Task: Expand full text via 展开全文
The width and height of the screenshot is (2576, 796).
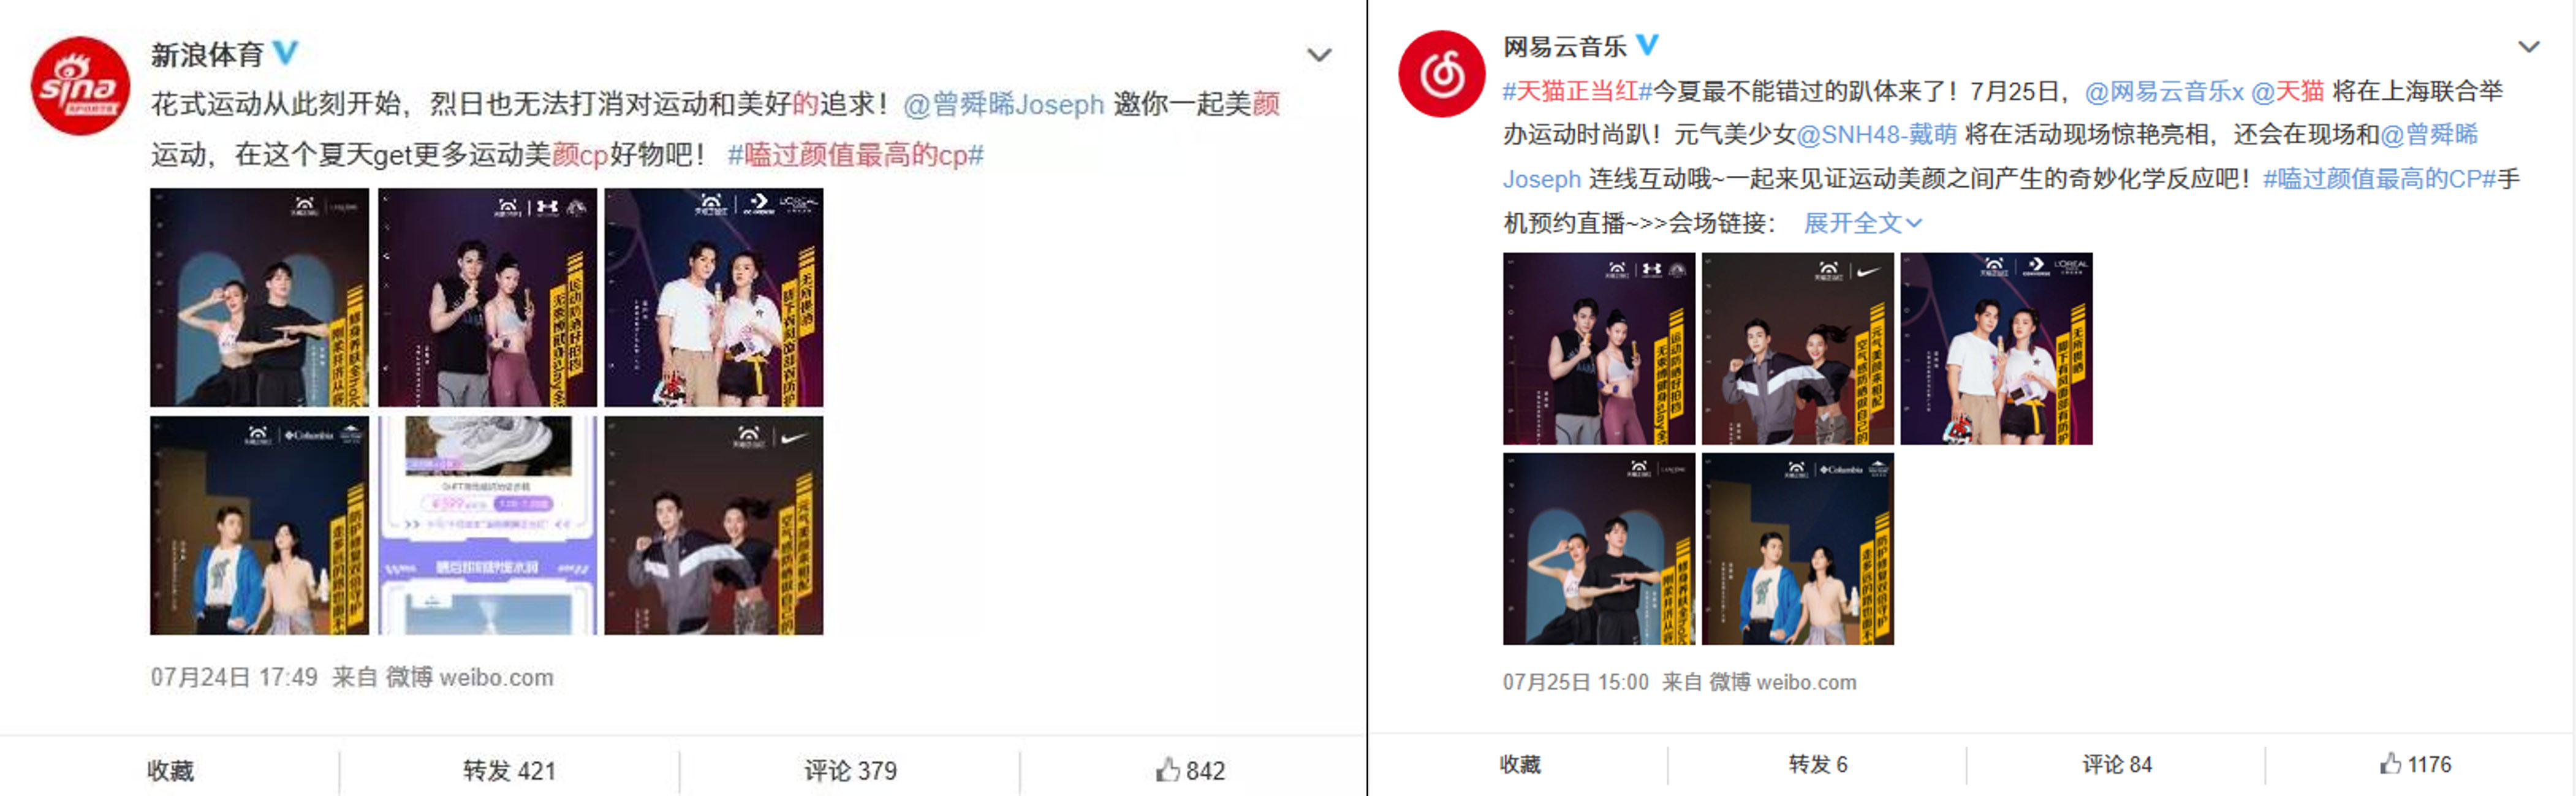Action: tap(1862, 223)
